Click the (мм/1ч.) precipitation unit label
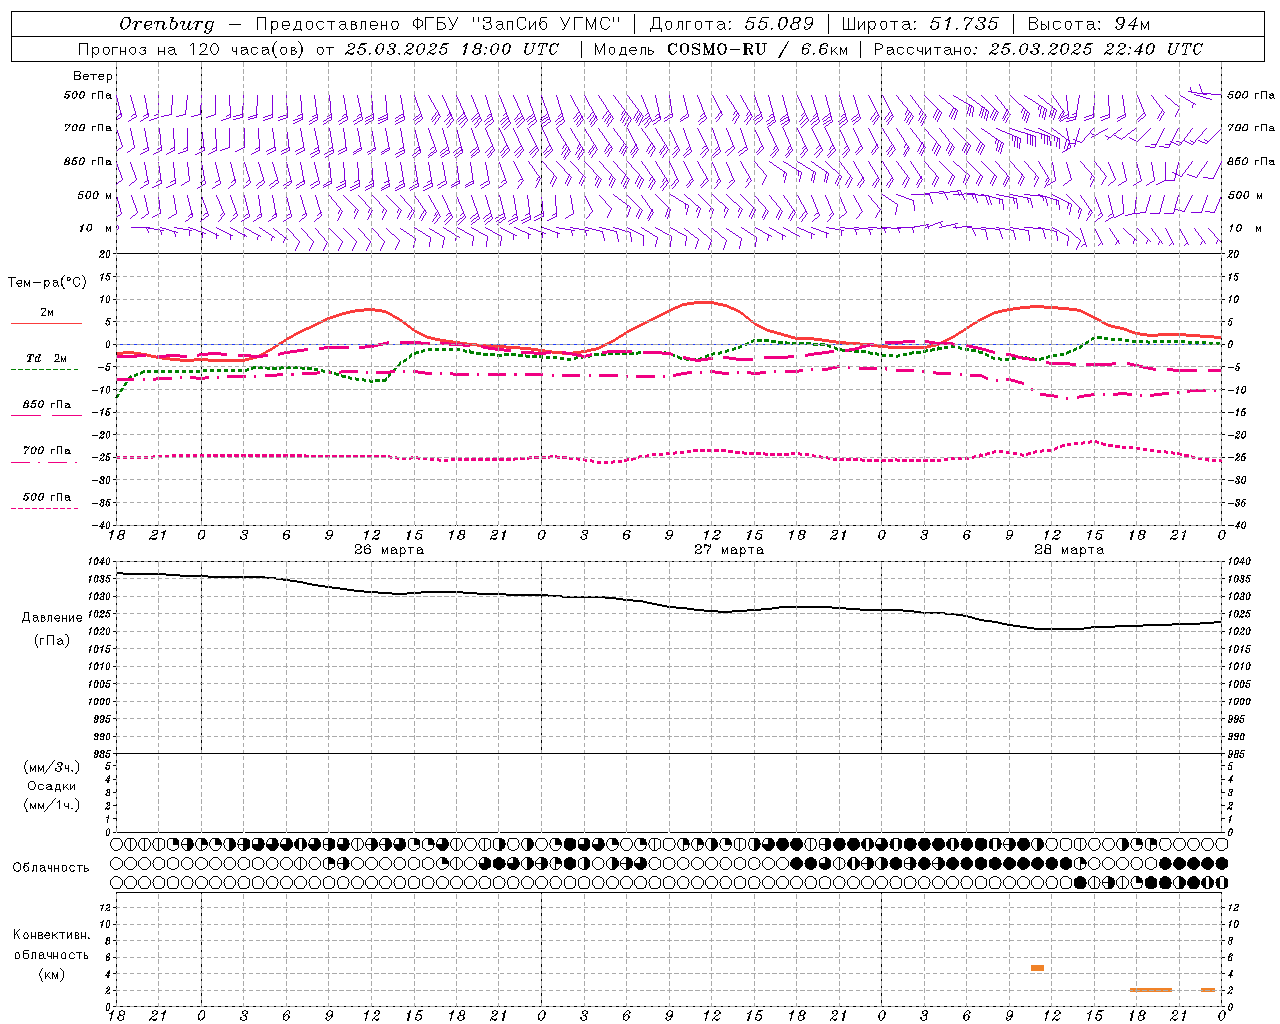 (x=52, y=806)
